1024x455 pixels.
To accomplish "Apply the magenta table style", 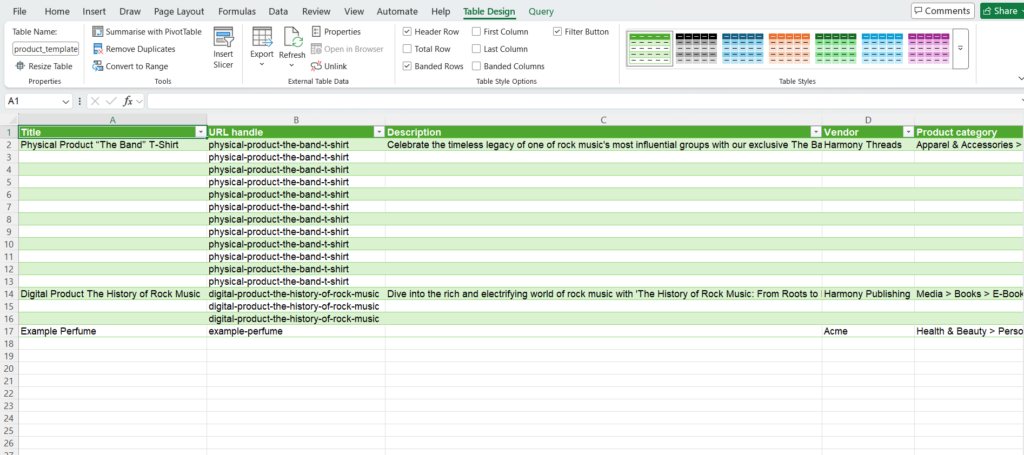I will coord(929,48).
